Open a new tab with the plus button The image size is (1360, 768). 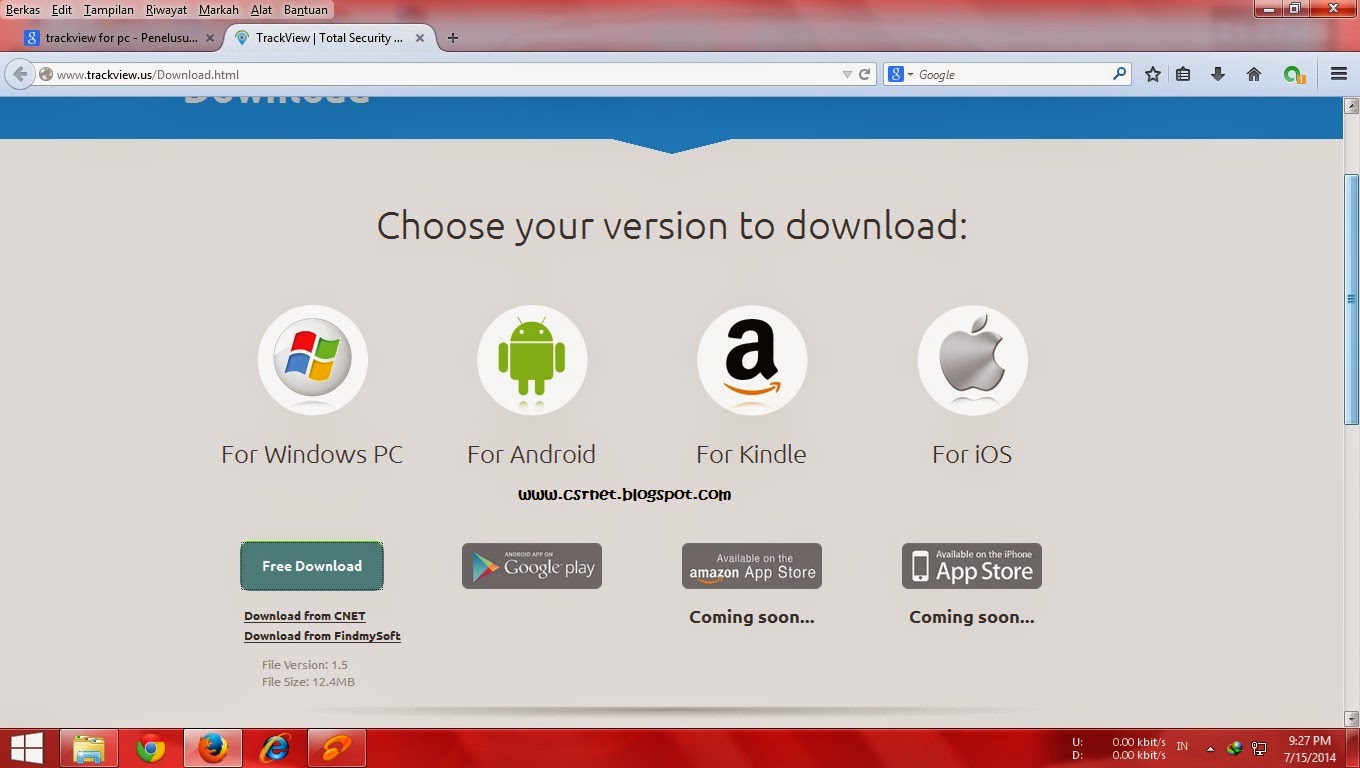[453, 38]
